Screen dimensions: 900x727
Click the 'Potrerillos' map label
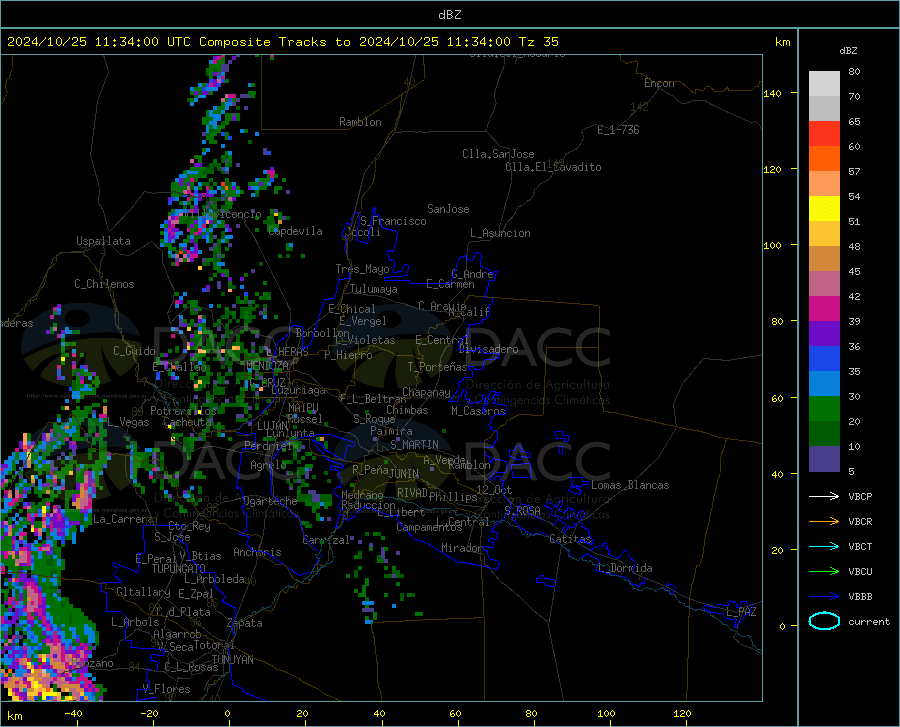click(x=183, y=411)
